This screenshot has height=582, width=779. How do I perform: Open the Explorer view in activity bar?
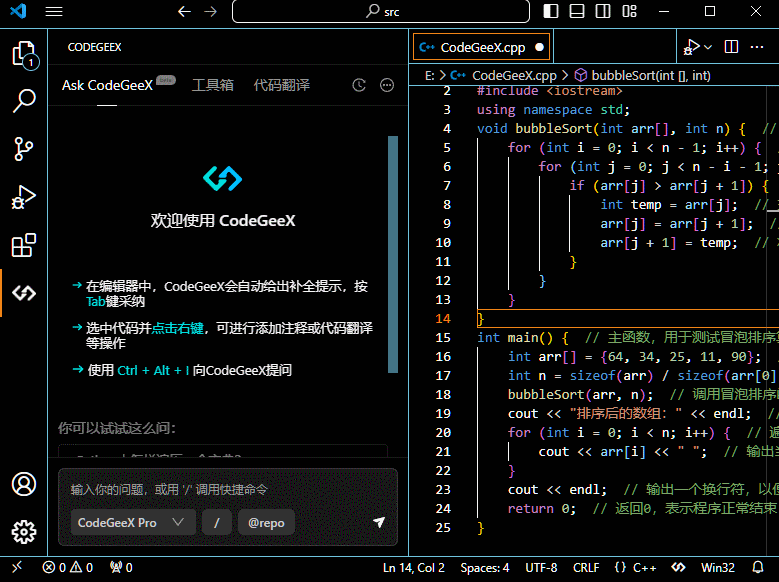click(24, 54)
